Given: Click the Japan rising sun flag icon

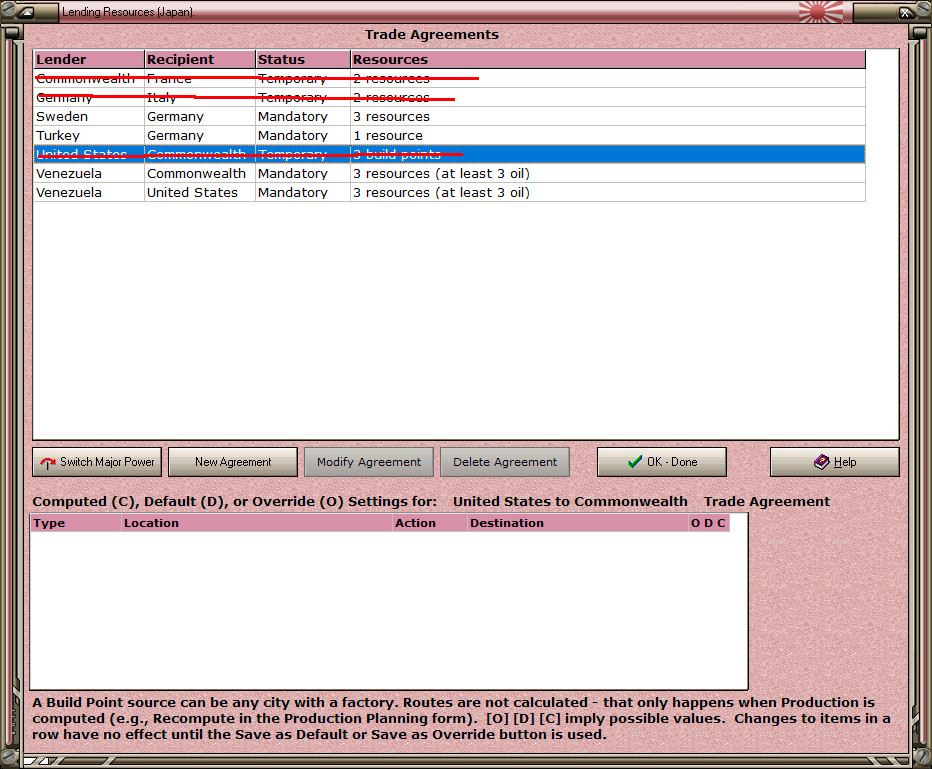Looking at the screenshot, I should (821, 12).
